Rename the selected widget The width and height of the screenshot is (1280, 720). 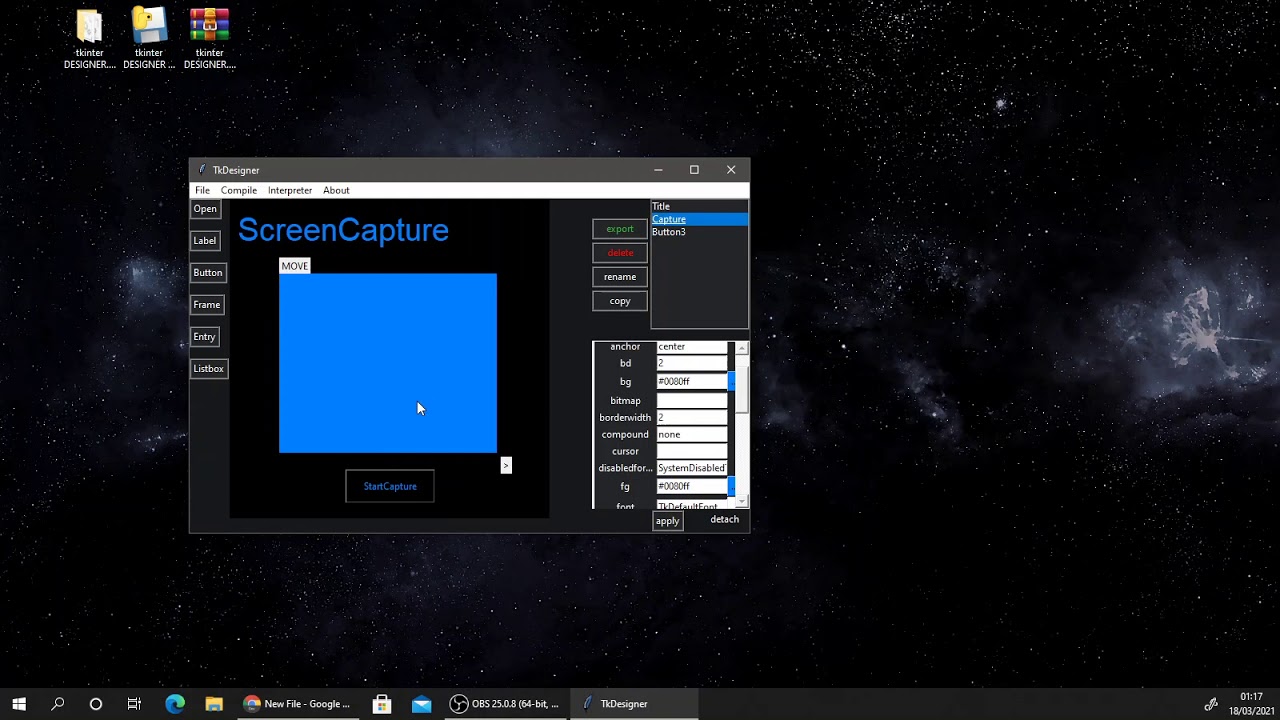(x=619, y=276)
